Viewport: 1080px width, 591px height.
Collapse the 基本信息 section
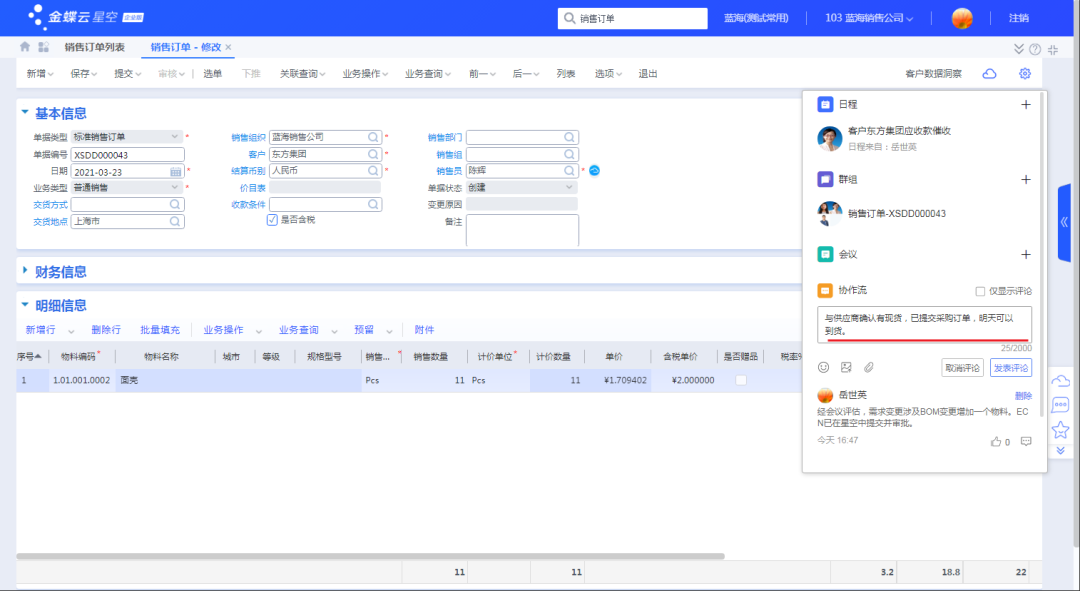coord(25,112)
